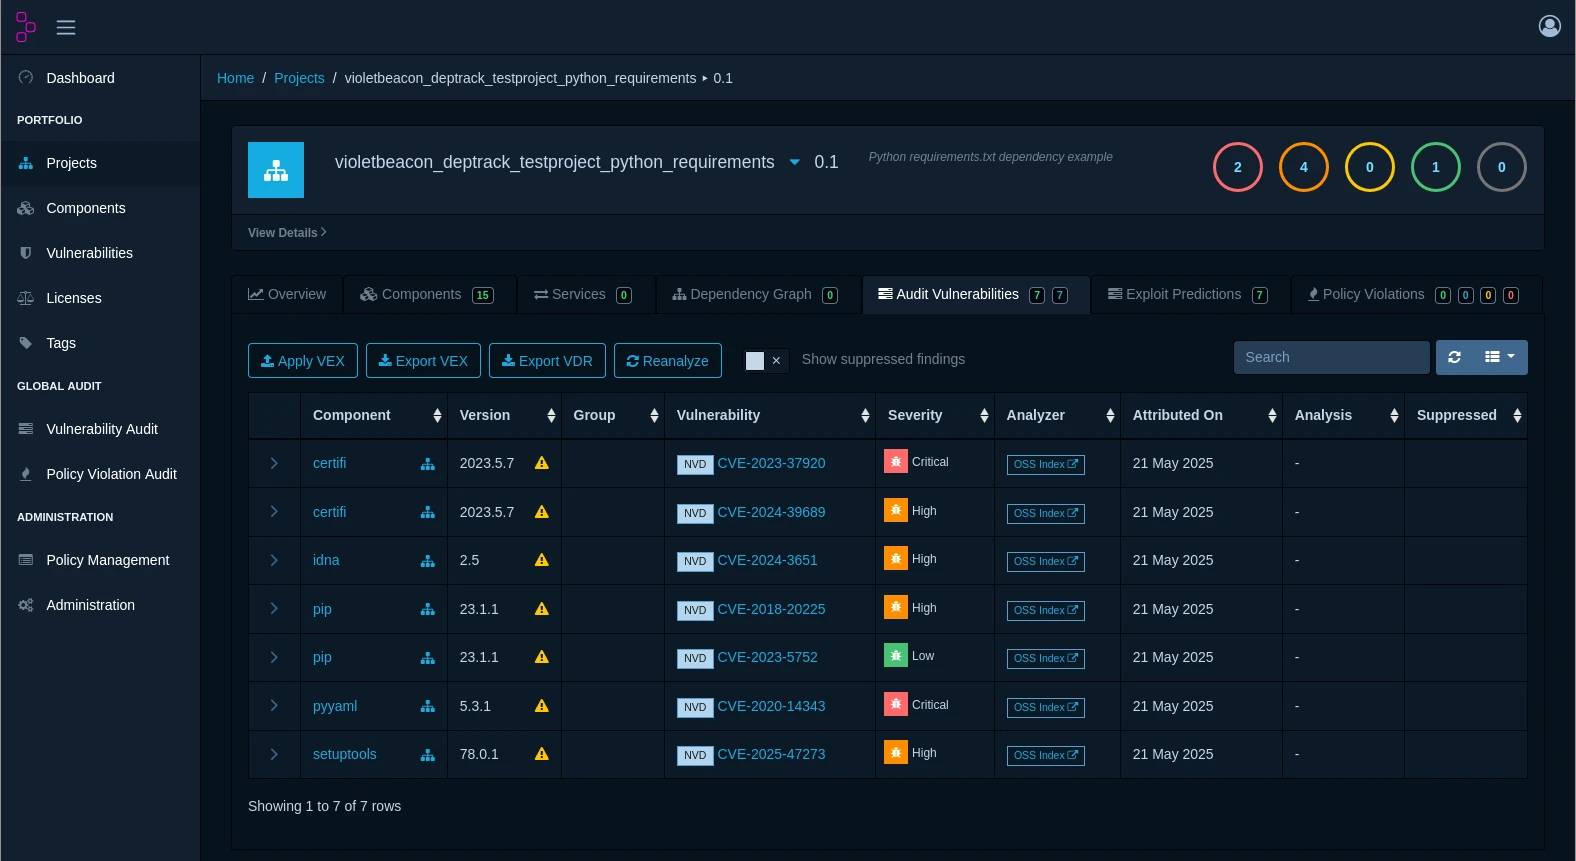1576x861 pixels.
Task: Click the dependency graph icon for idna row
Action: tap(428, 561)
